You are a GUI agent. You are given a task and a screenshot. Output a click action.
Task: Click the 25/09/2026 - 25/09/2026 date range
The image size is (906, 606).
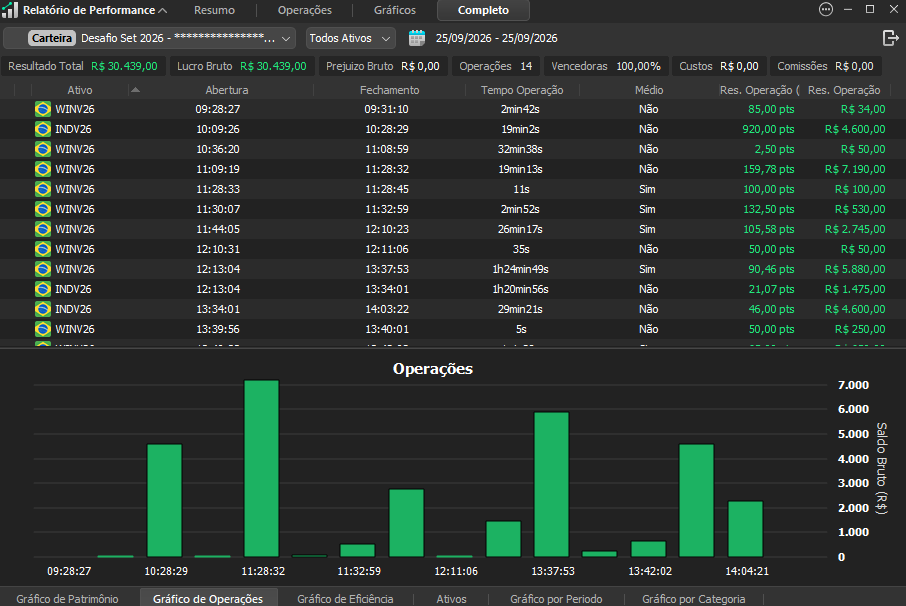point(496,38)
